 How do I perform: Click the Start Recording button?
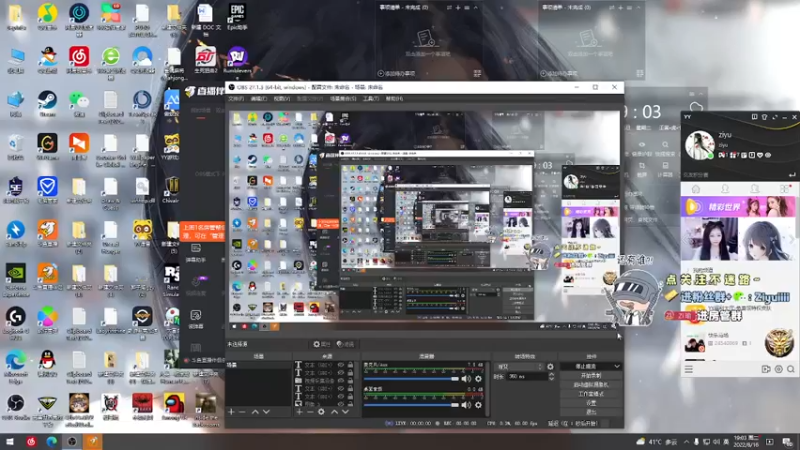coord(591,376)
